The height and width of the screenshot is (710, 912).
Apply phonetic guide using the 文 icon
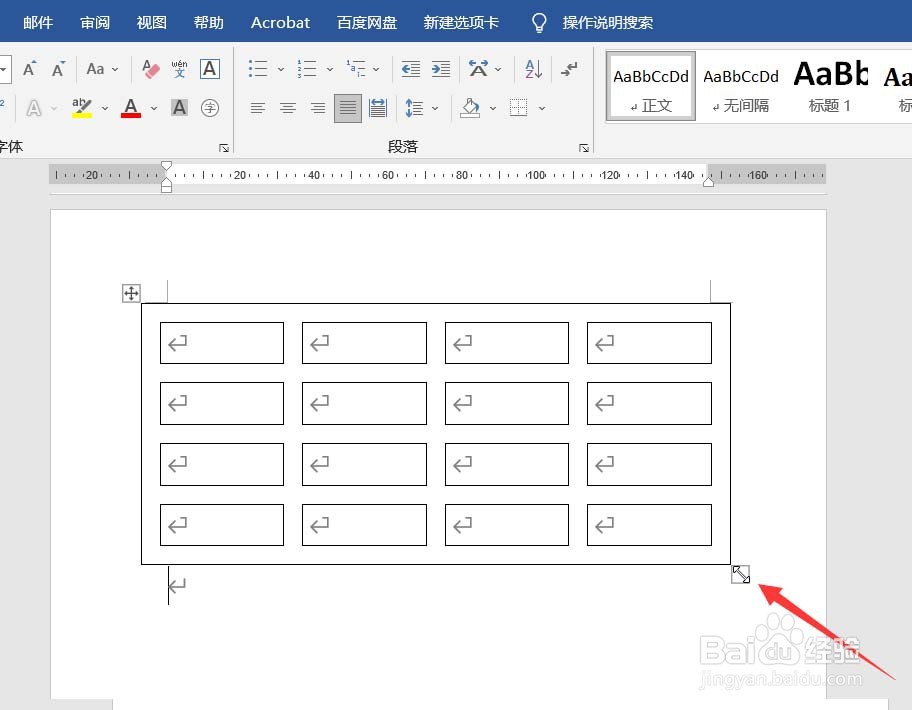[179, 68]
